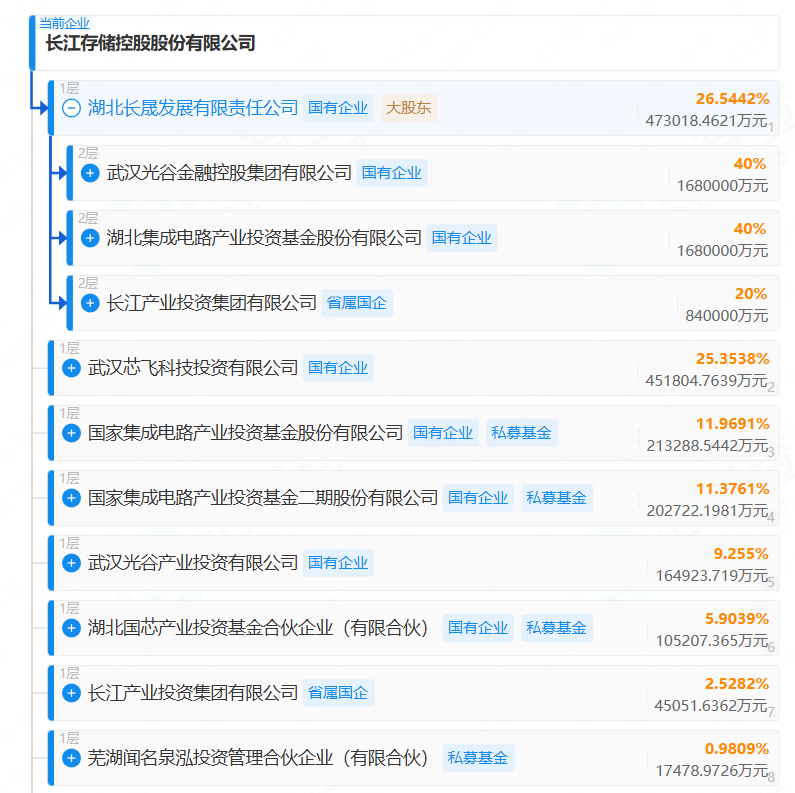Open 芜湖闻名泉泓投资管理合伙企业 link
Image resolution: width=795 pixels, height=793 pixels.
pos(258,758)
